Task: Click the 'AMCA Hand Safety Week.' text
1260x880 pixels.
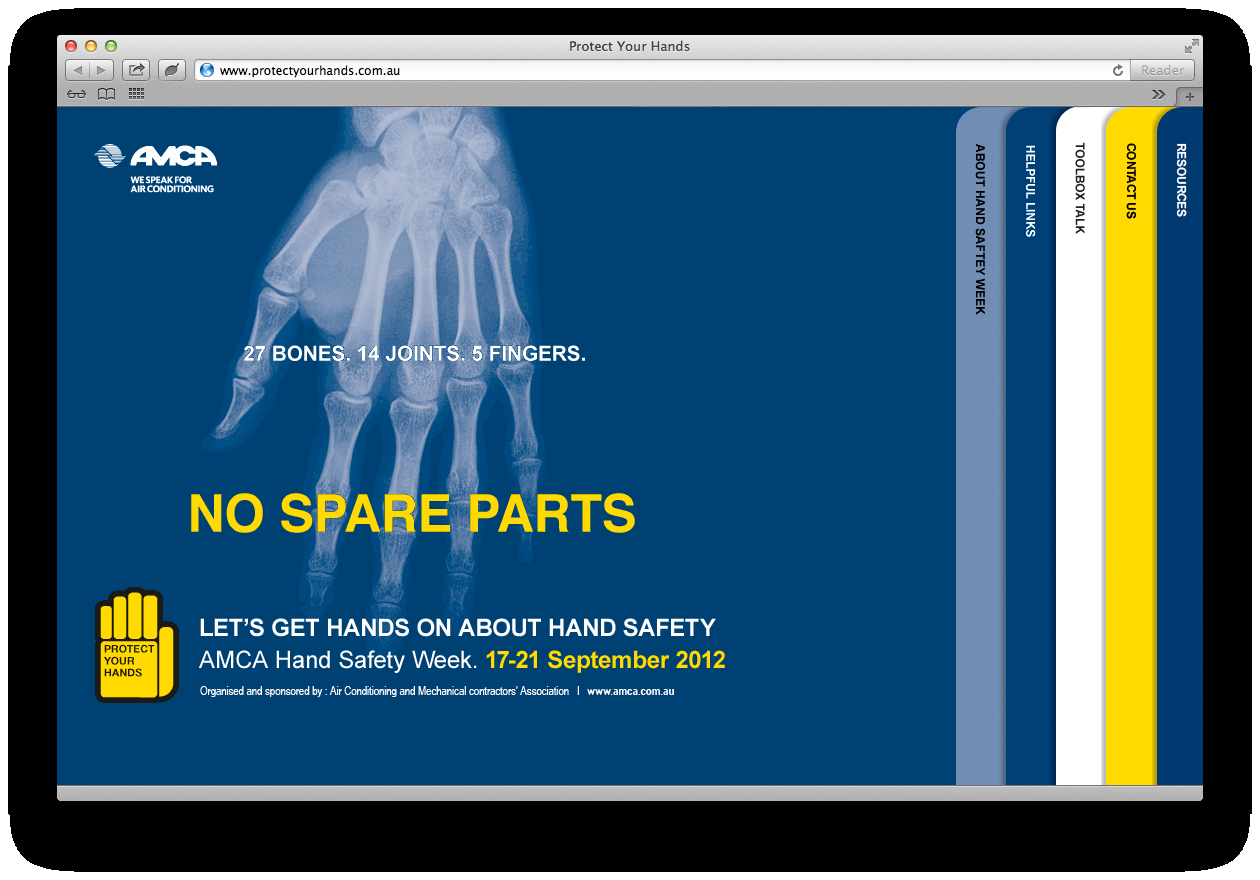Action: coord(339,660)
